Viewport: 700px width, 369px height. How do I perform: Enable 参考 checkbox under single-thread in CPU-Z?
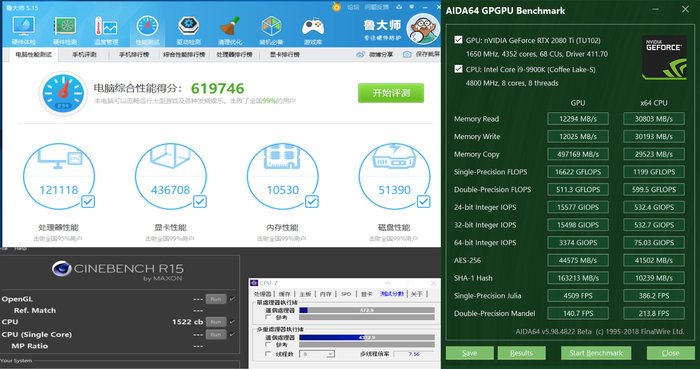coord(268,317)
